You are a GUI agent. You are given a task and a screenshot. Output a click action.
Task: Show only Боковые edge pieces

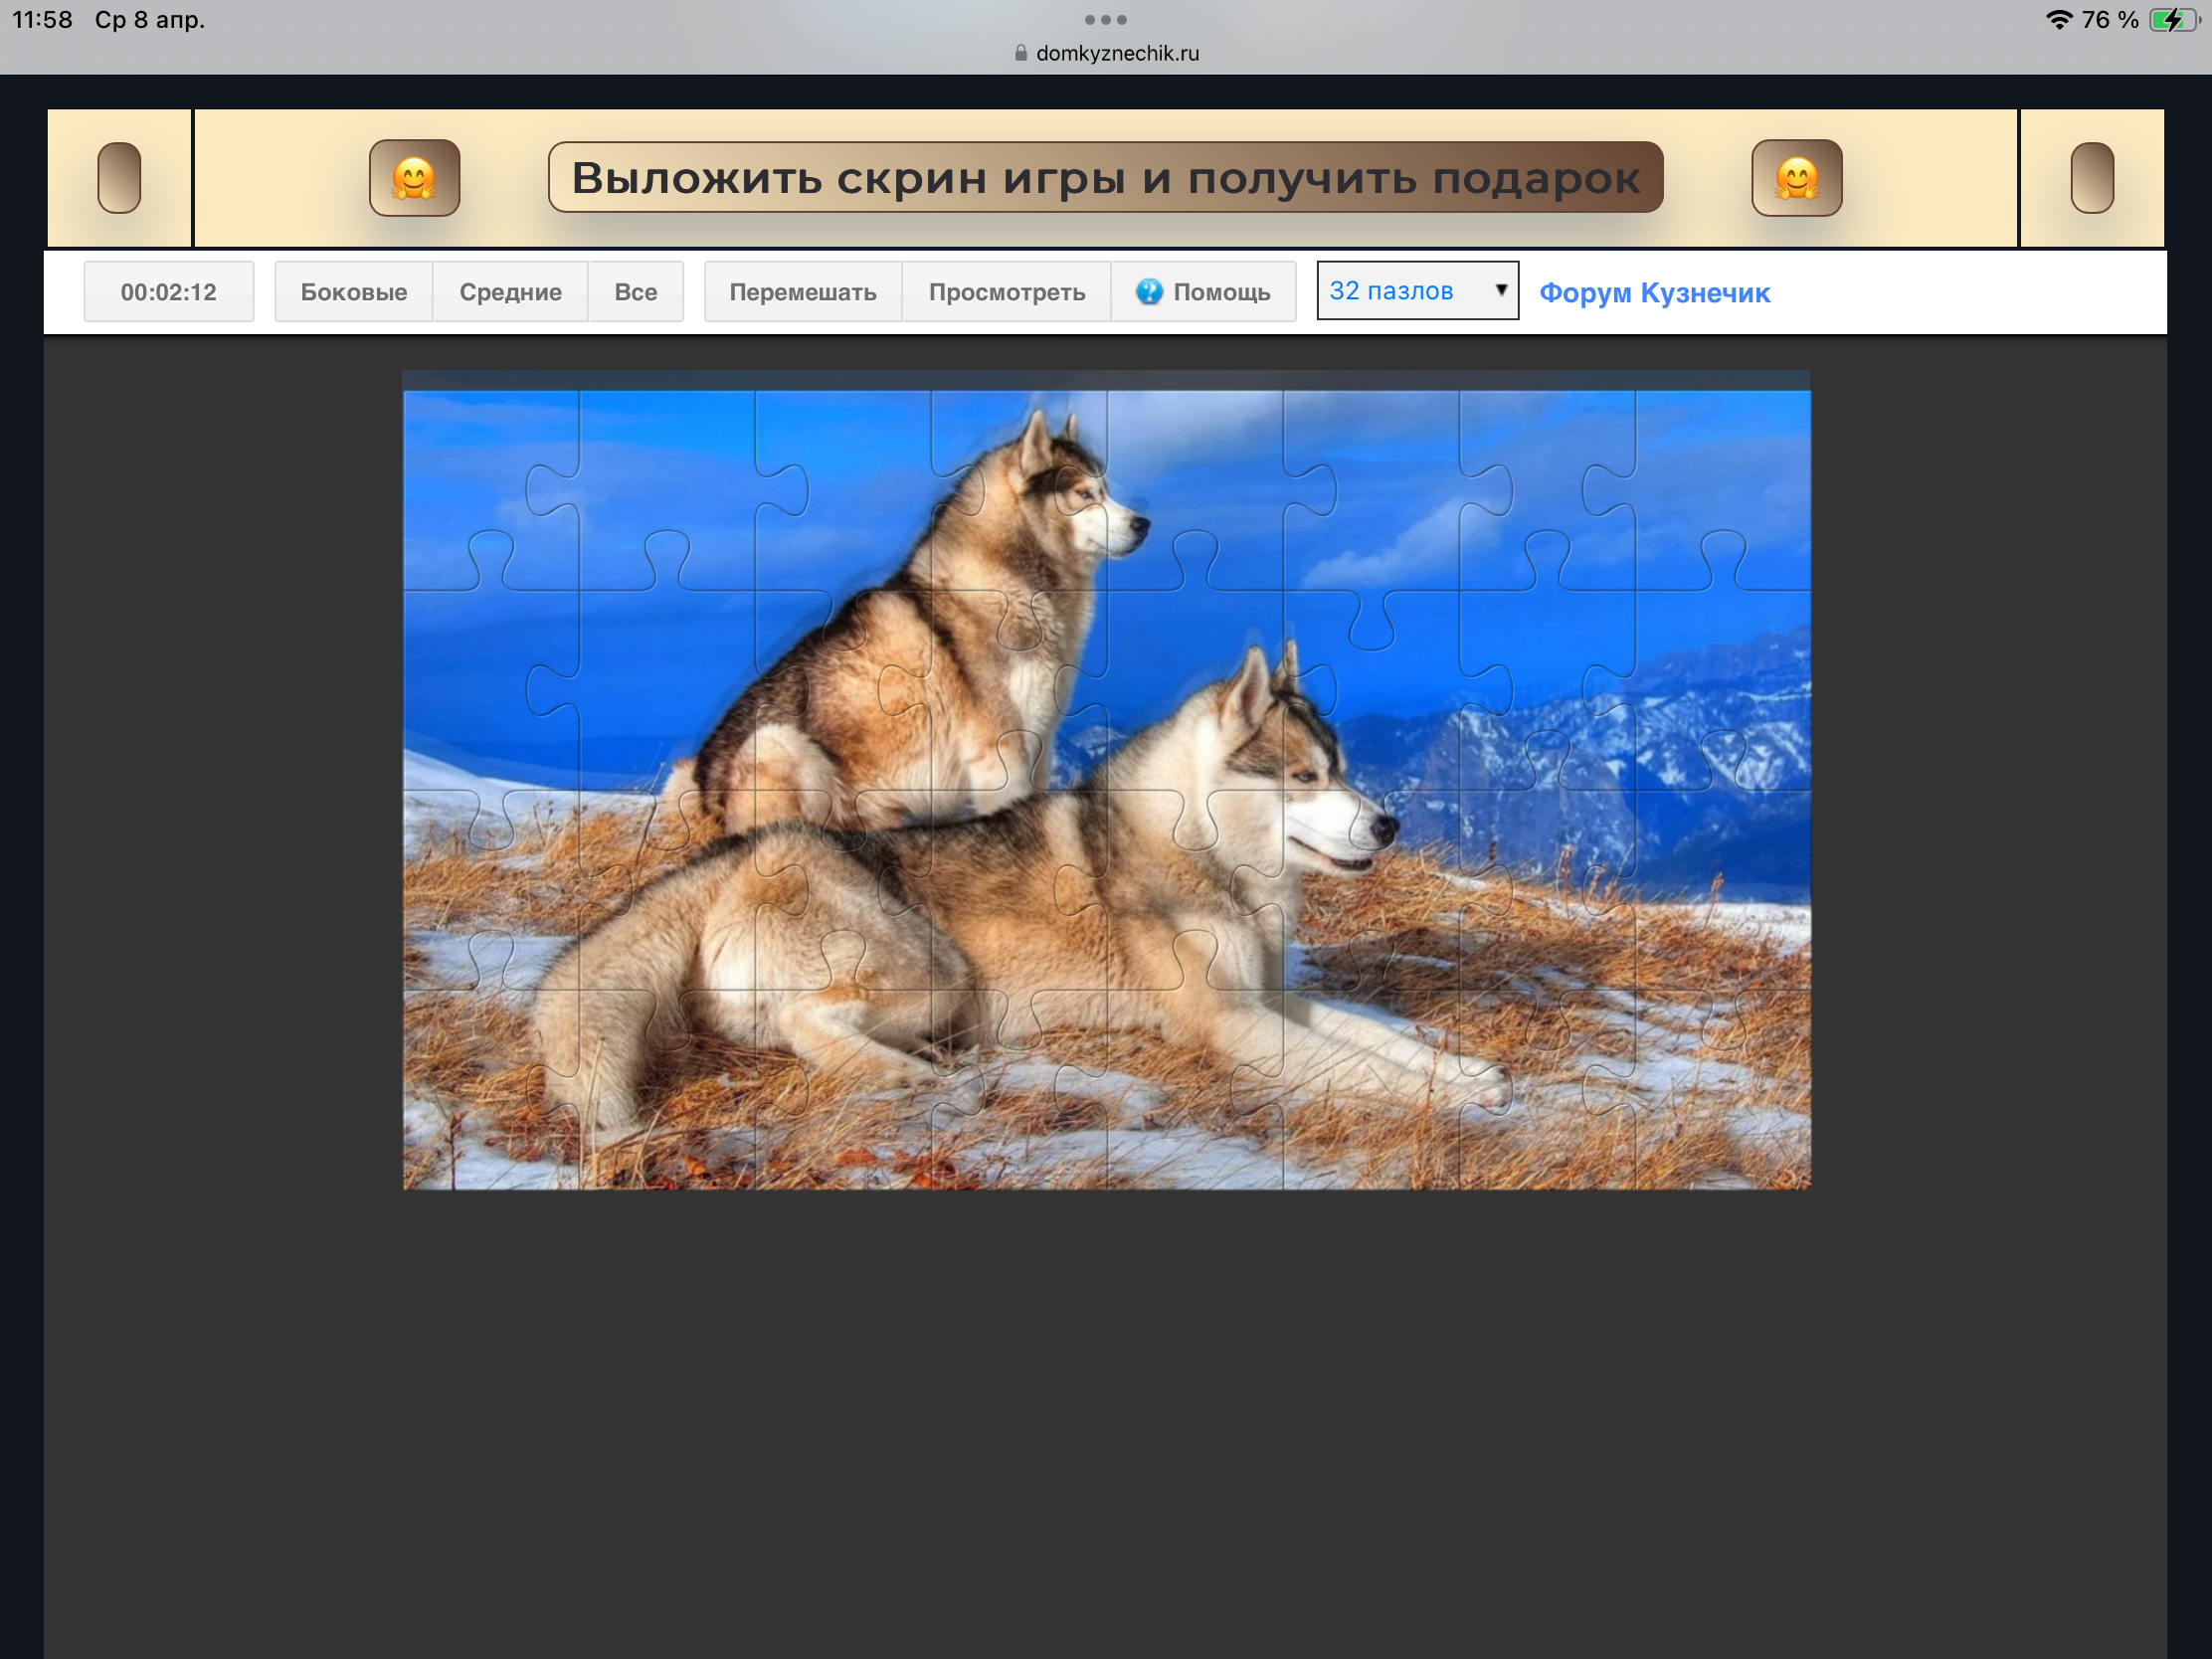pos(353,292)
